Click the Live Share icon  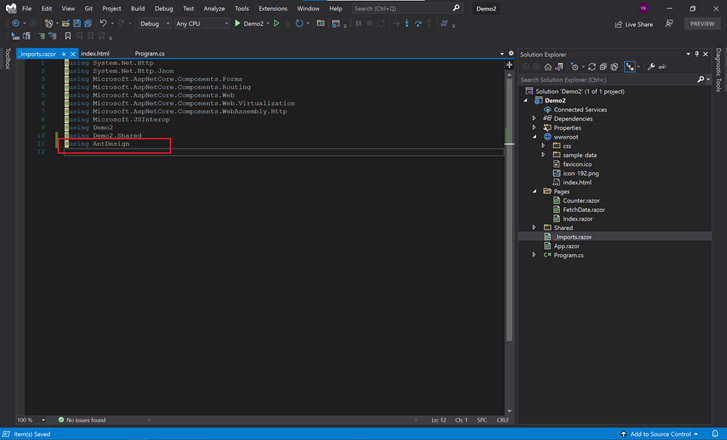coord(619,24)
